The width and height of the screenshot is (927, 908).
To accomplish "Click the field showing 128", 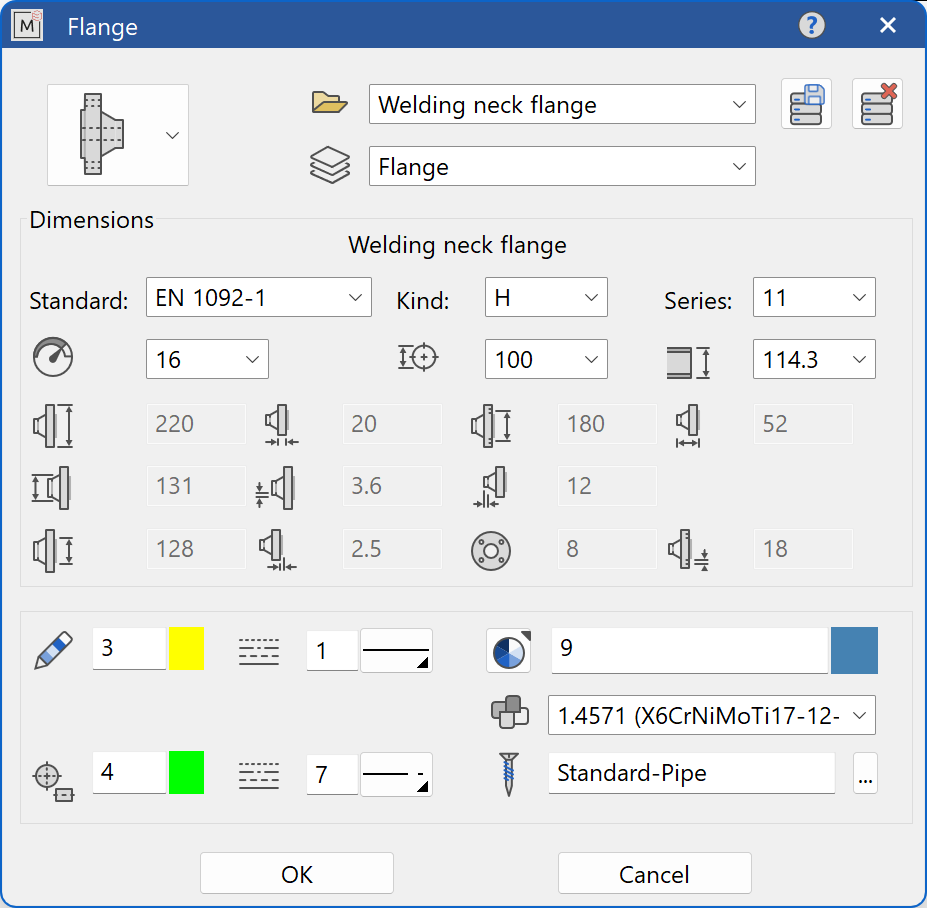I will (x=196, y=549).
